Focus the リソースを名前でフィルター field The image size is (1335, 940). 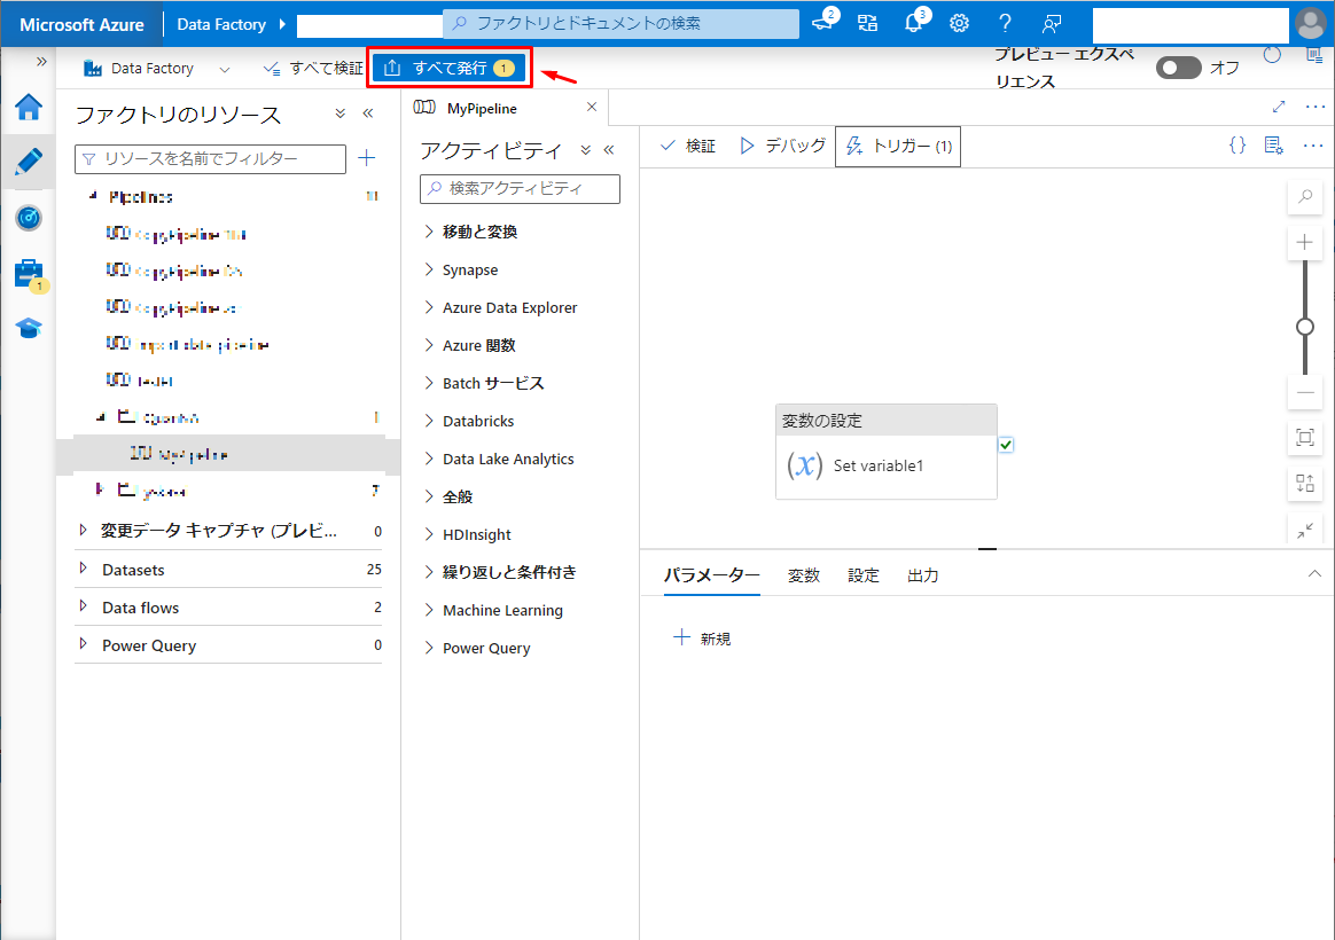210,158
